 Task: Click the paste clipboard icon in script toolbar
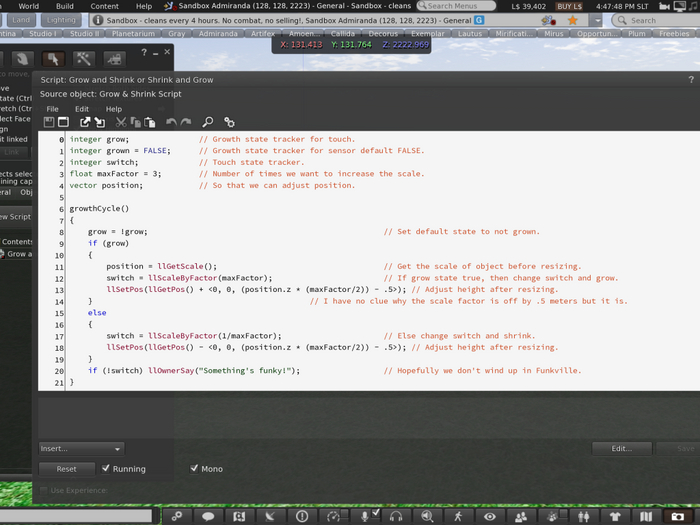150,122
